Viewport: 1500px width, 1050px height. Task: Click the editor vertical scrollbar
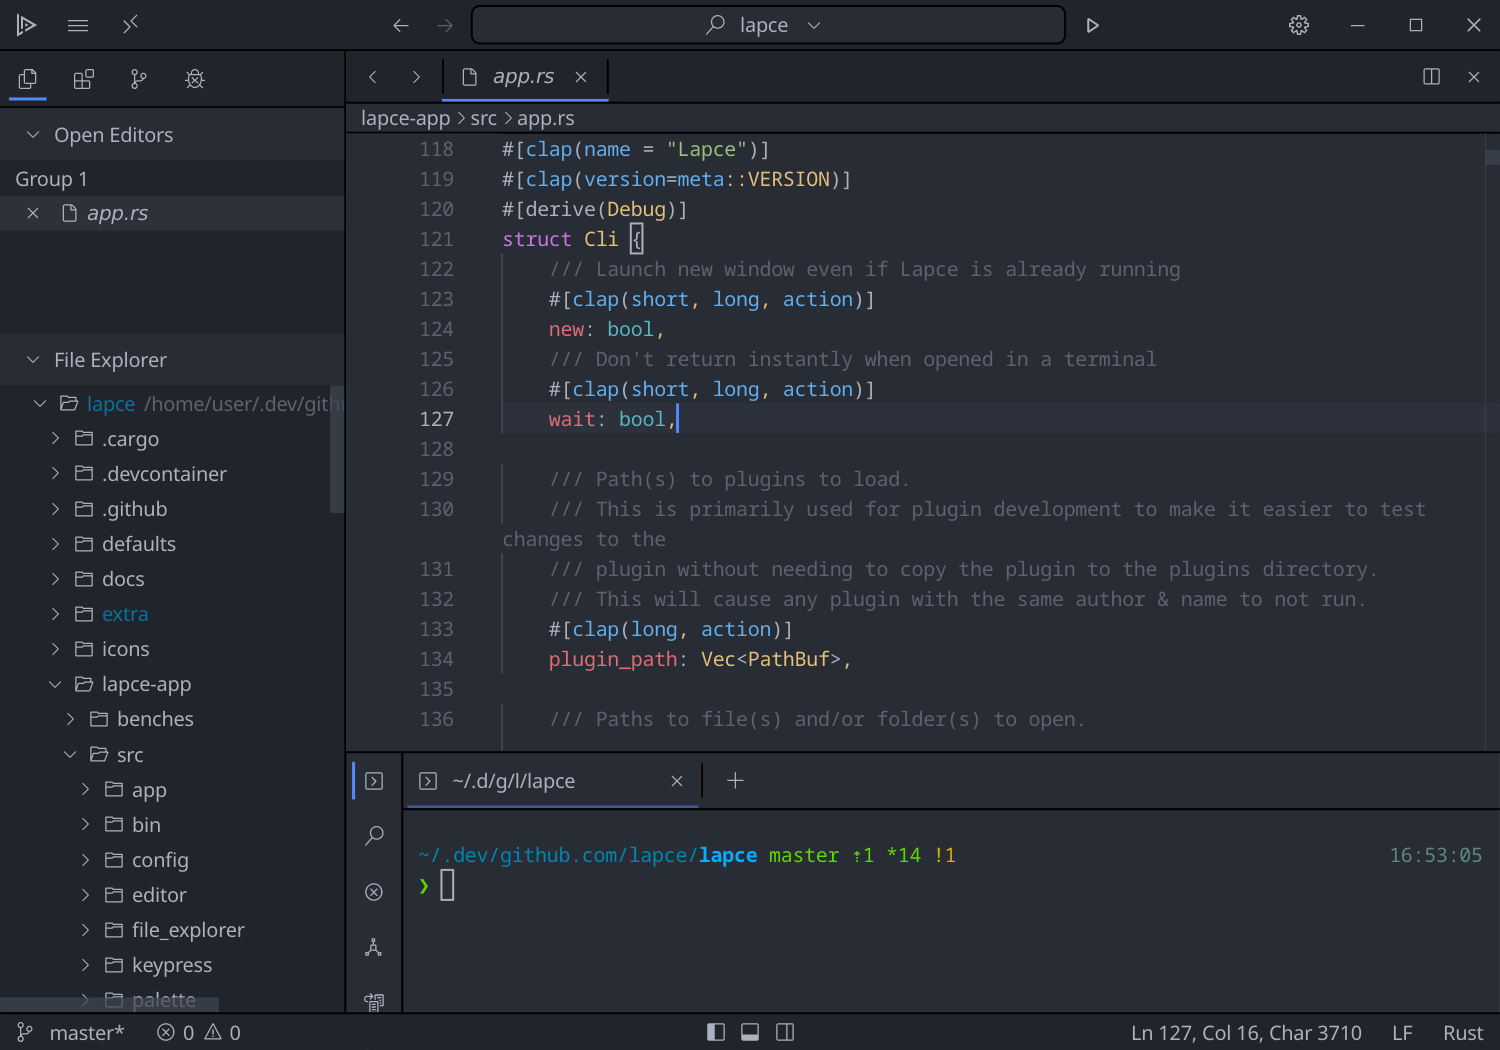tap(1492, 157)
